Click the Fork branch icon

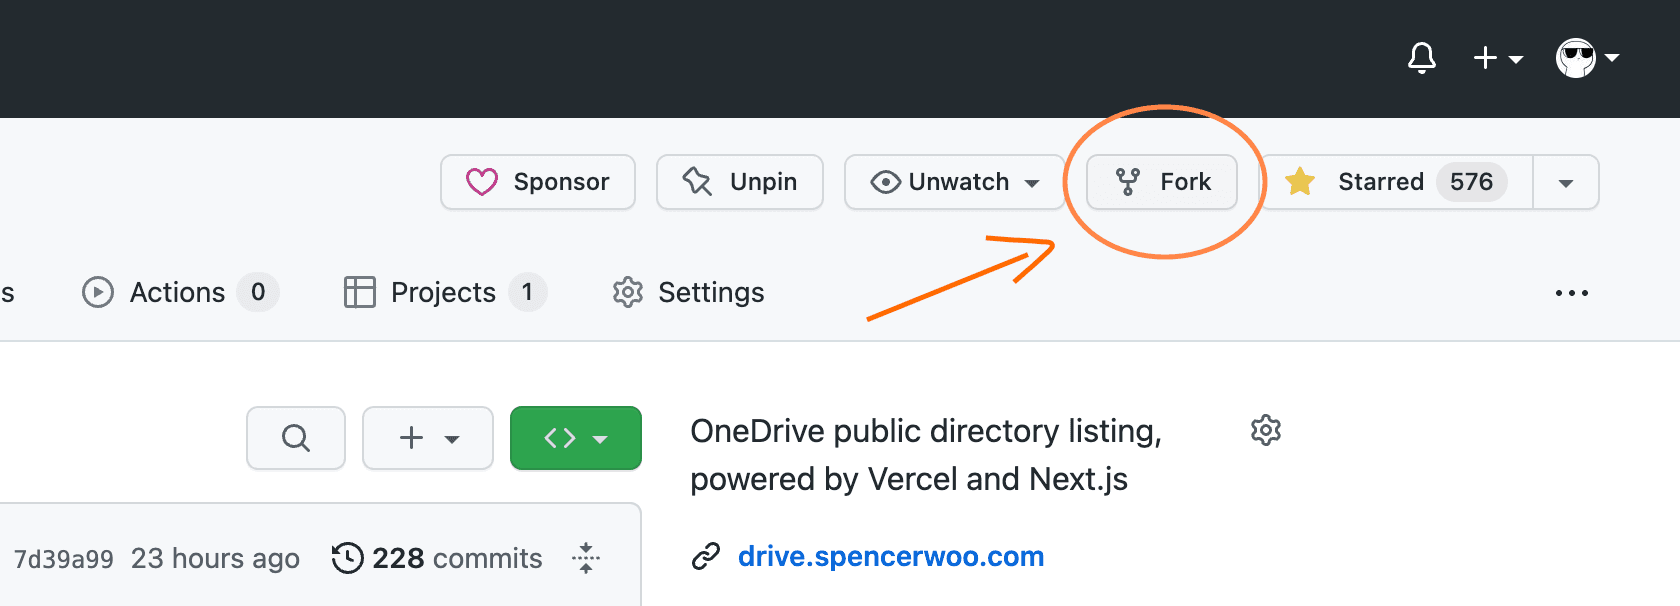tap(1127, 182)
